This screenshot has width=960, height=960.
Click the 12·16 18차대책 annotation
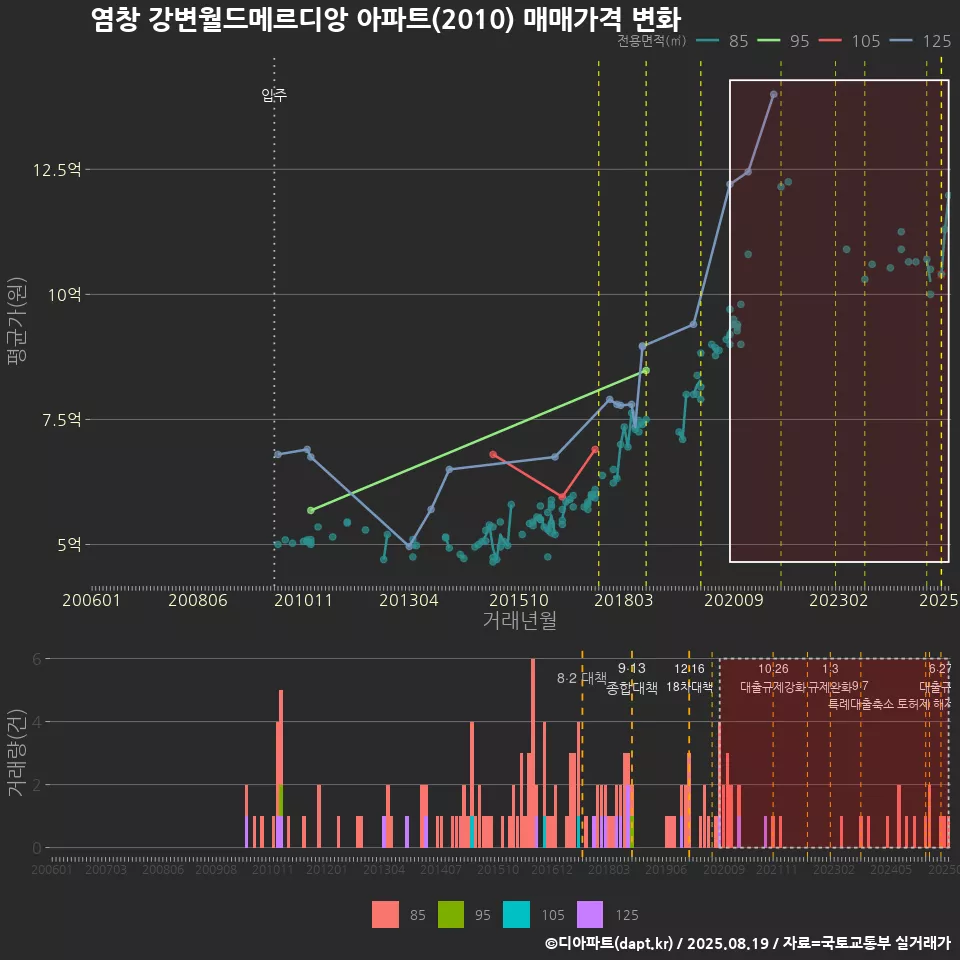click(x=689, y=678)
